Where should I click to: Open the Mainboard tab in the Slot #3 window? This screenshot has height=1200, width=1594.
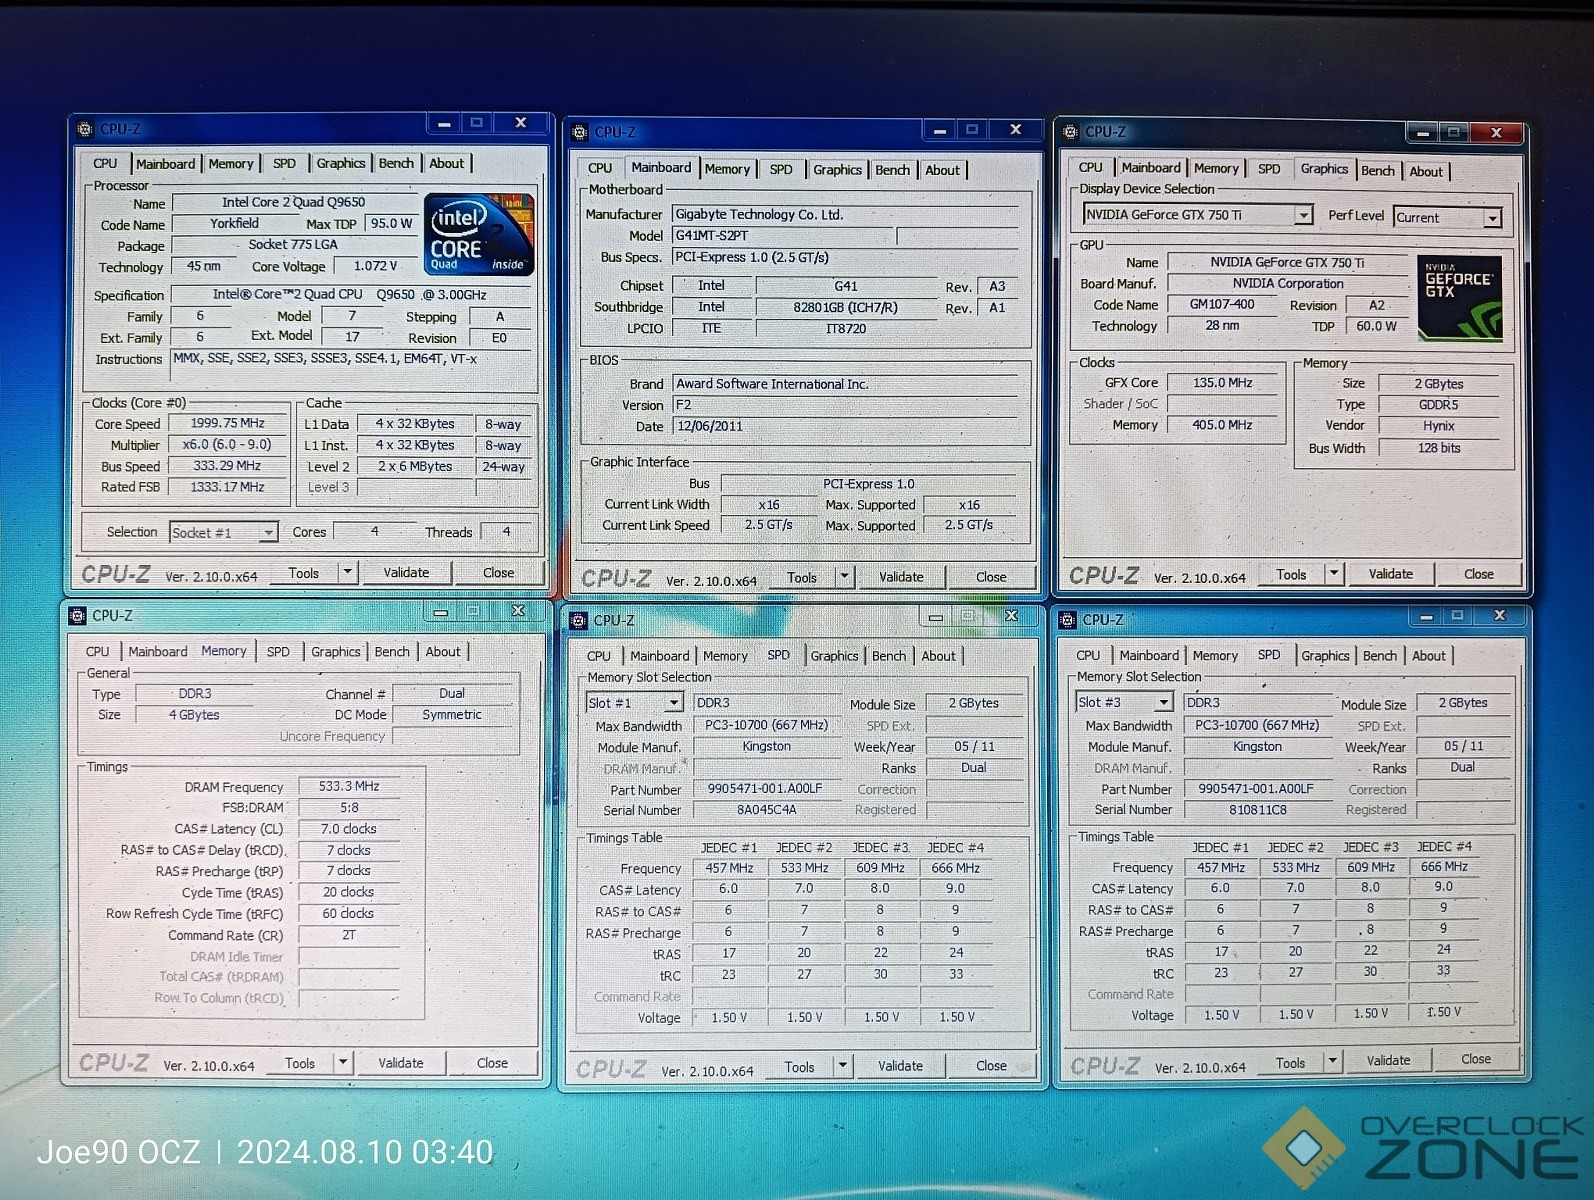click(1149, 655)
